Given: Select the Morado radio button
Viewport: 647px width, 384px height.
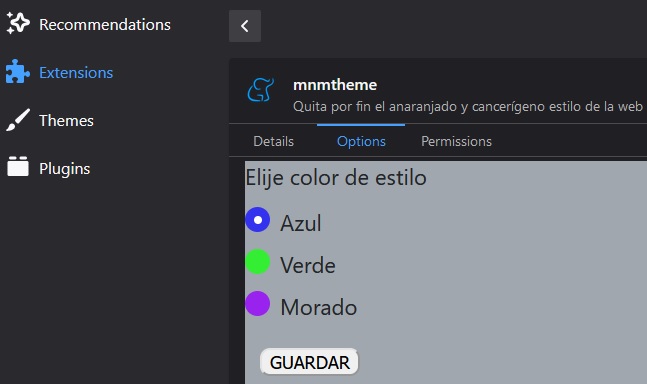Looking at the screenshot, I should [x=257, y=304].
